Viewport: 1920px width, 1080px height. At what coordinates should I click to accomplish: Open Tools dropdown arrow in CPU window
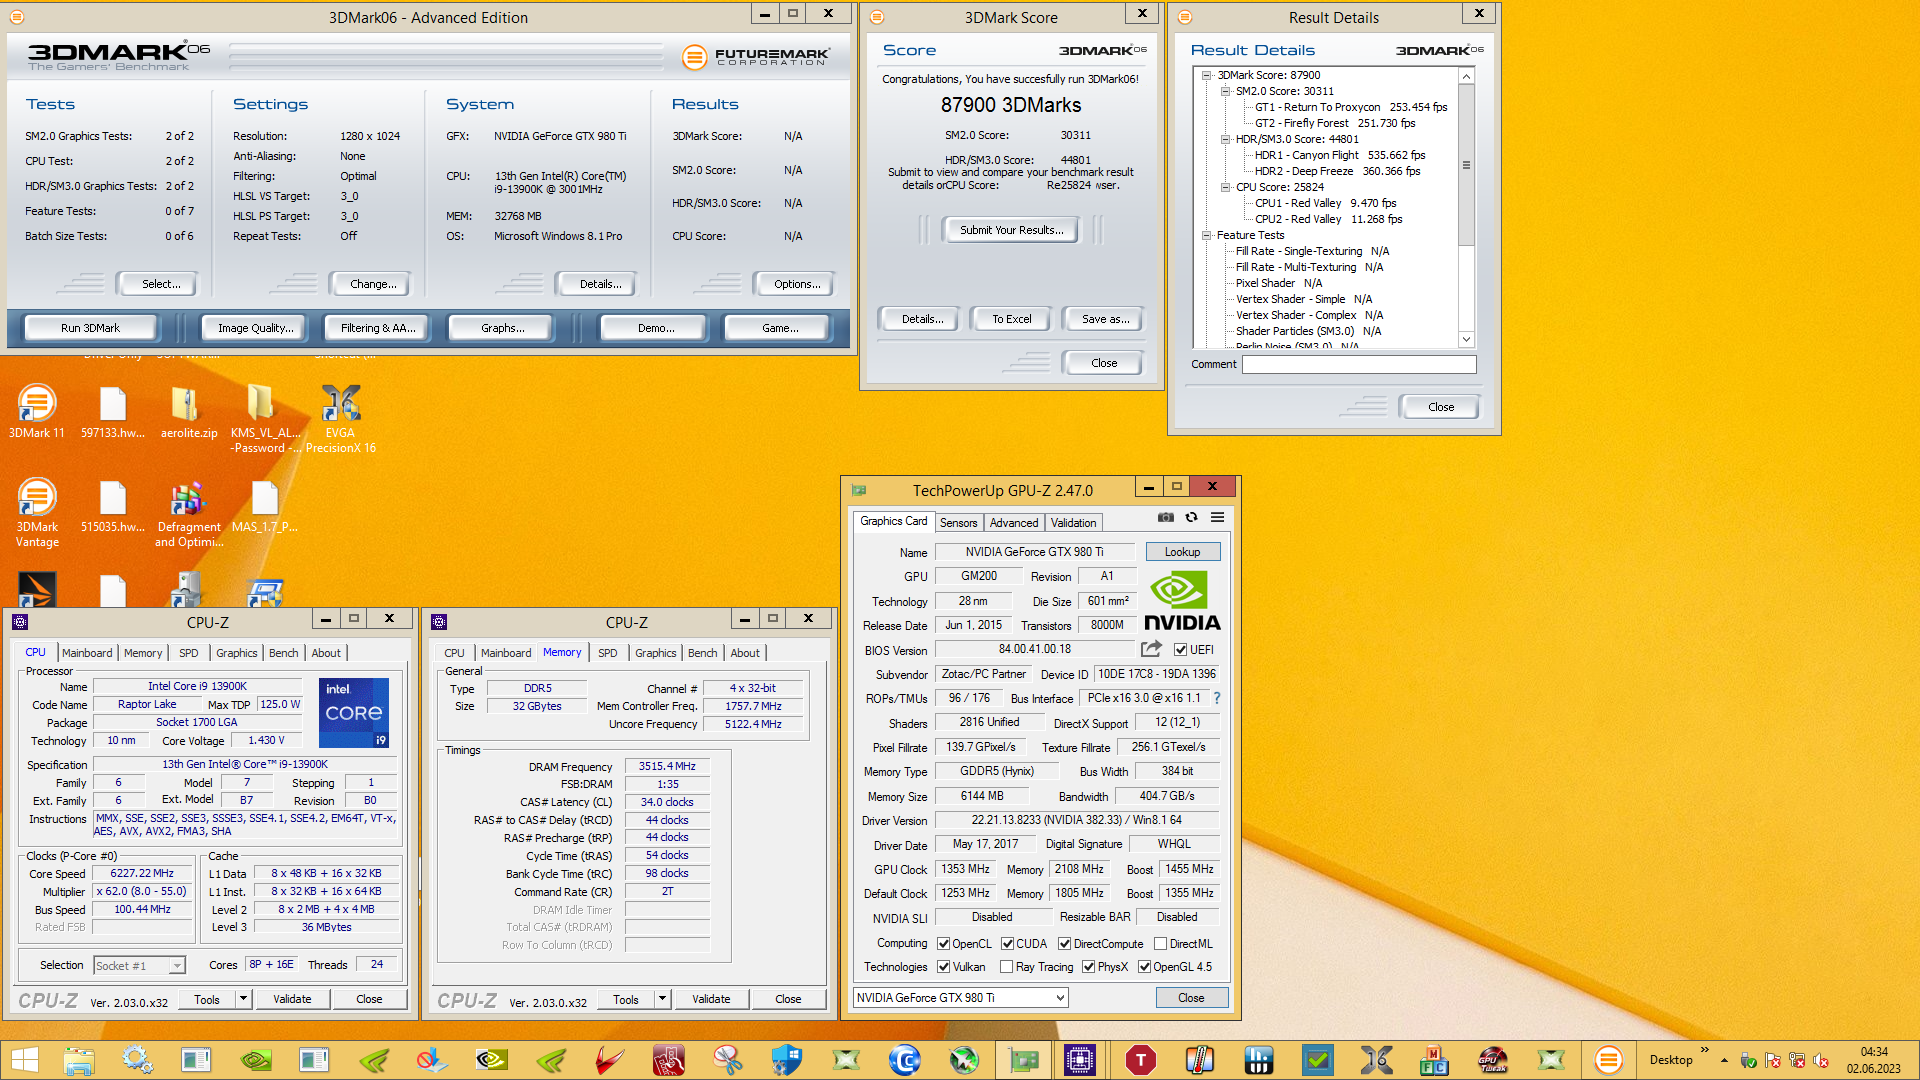(x=242, y=998)
